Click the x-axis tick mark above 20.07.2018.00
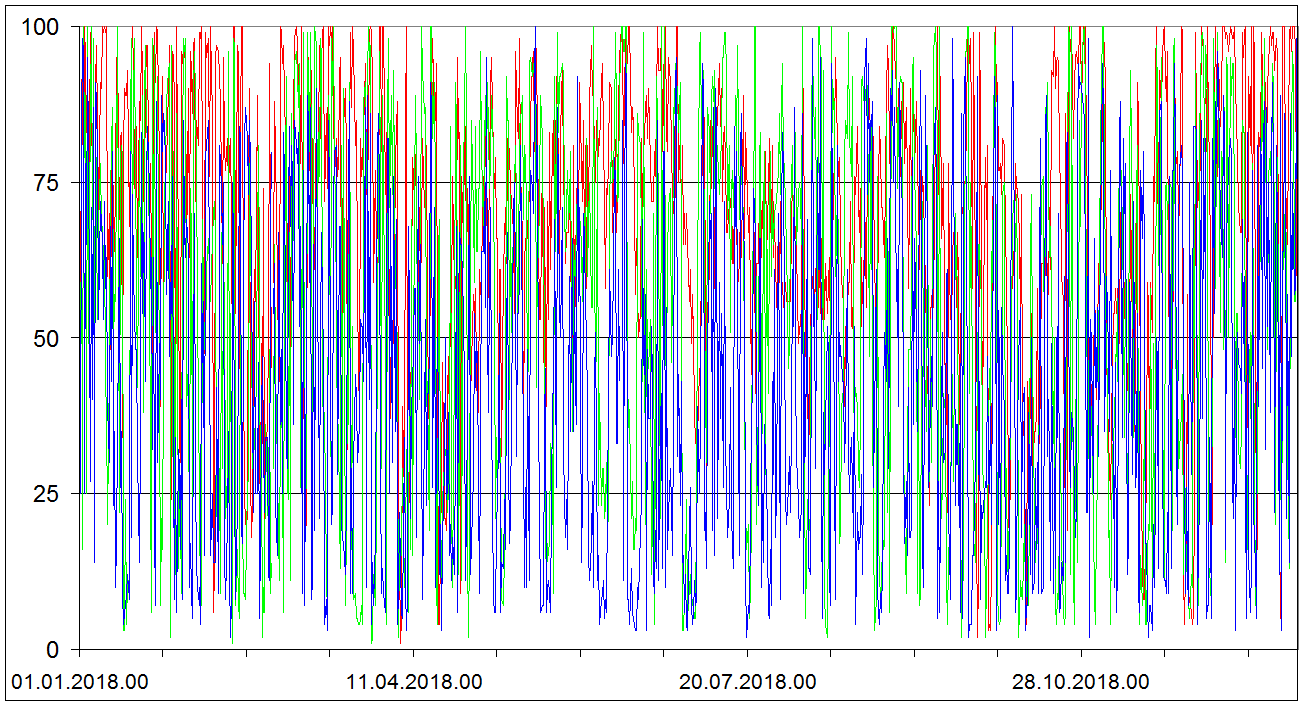Viewport: 1303px width, 705px height. (747, 654)
